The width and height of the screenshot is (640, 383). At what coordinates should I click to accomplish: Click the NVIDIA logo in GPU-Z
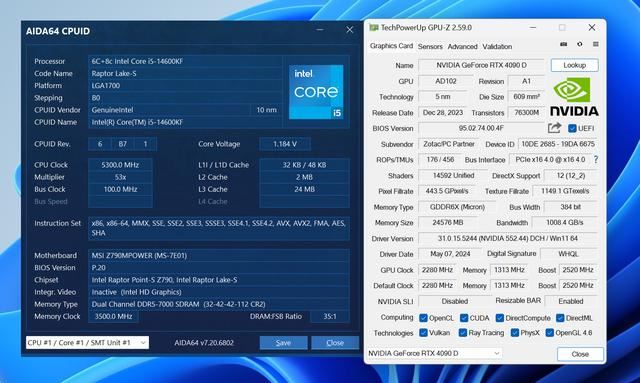(x=574, y=97)
